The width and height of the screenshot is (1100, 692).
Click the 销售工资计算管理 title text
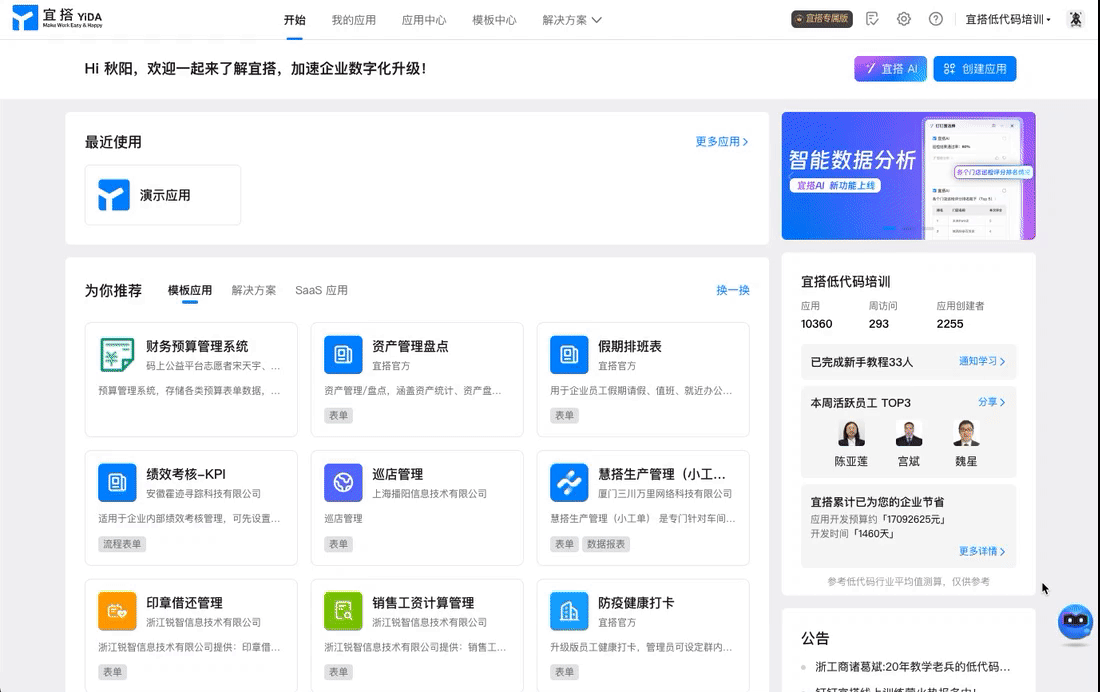click(x=423, y=603)
